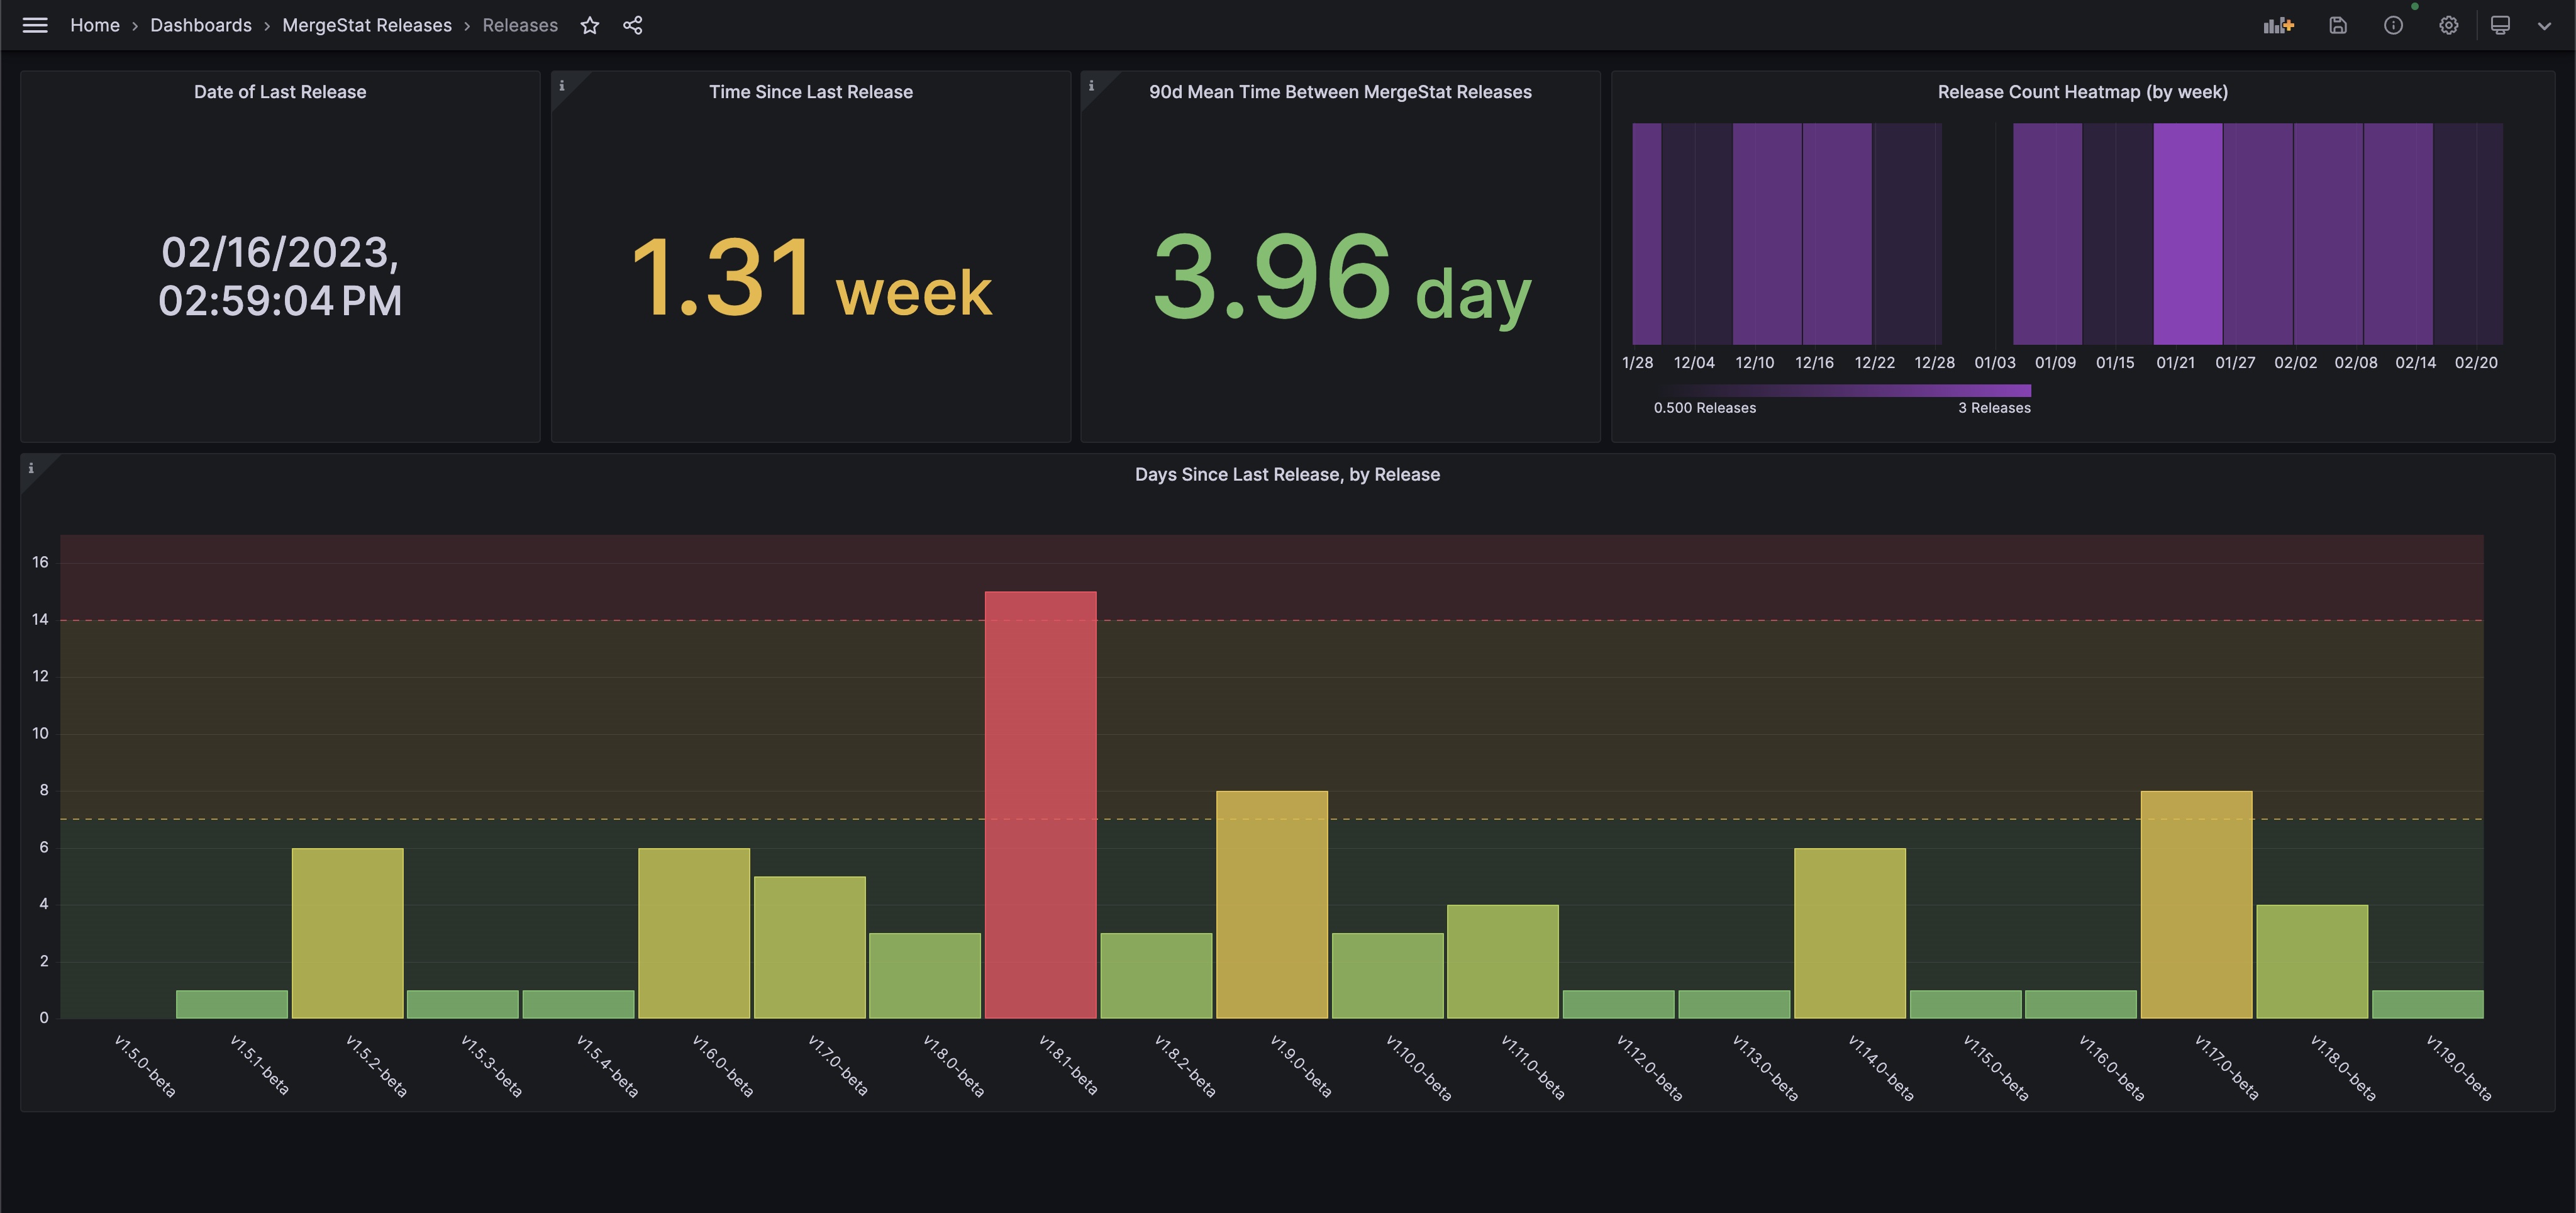Click the red v1.8.1-beta bar
The width and height of the screenshot is (2576, 1213).
(1040, 804)
